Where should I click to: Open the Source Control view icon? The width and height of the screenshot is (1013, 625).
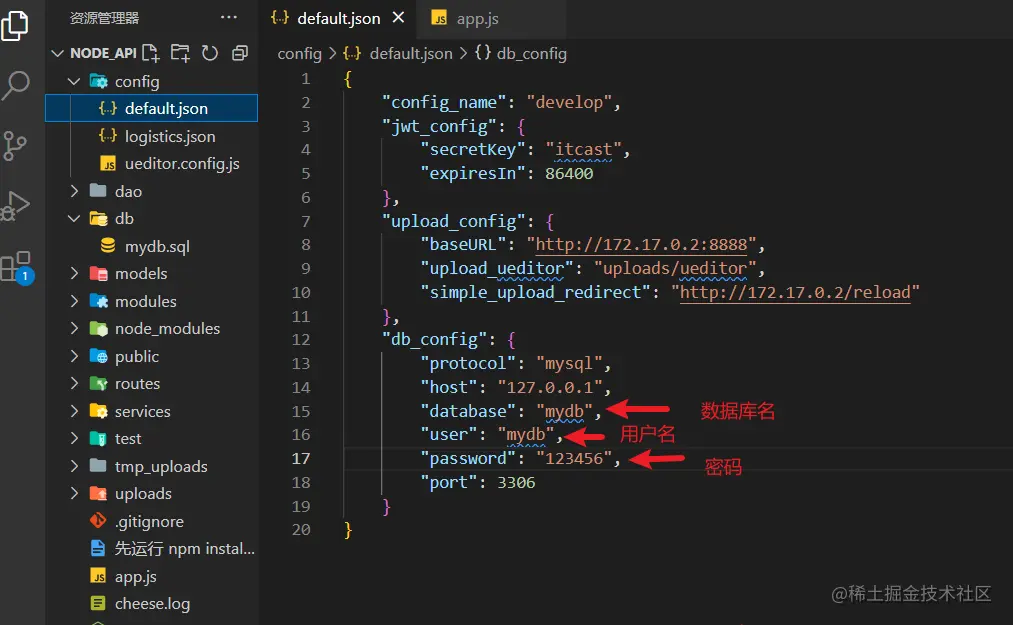pos(15,145)
